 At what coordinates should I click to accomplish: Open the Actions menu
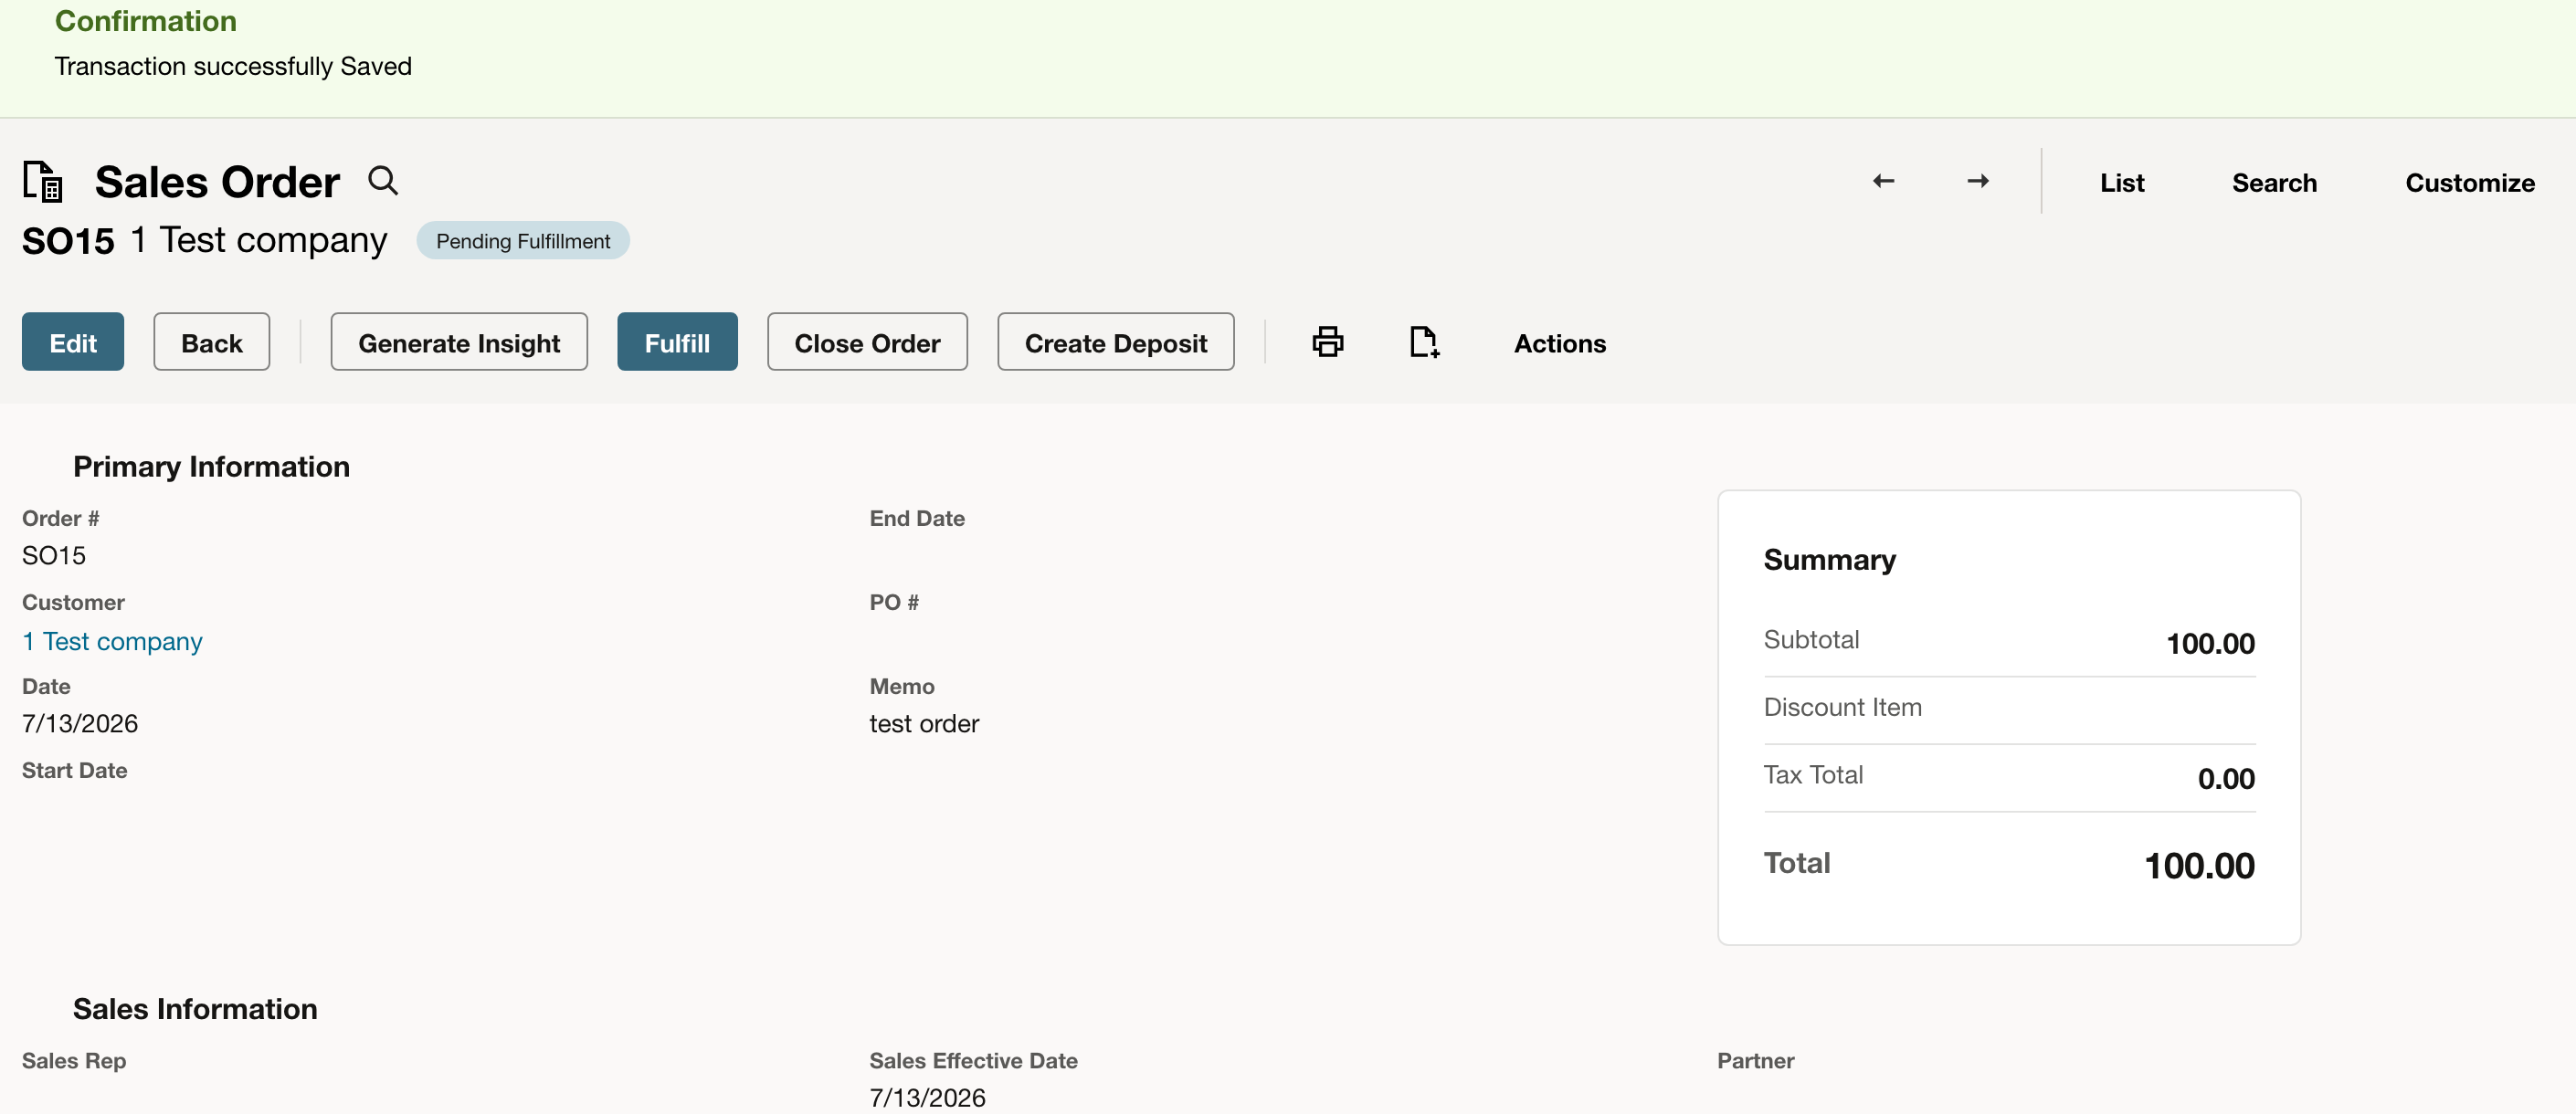tap(1559, 343)
